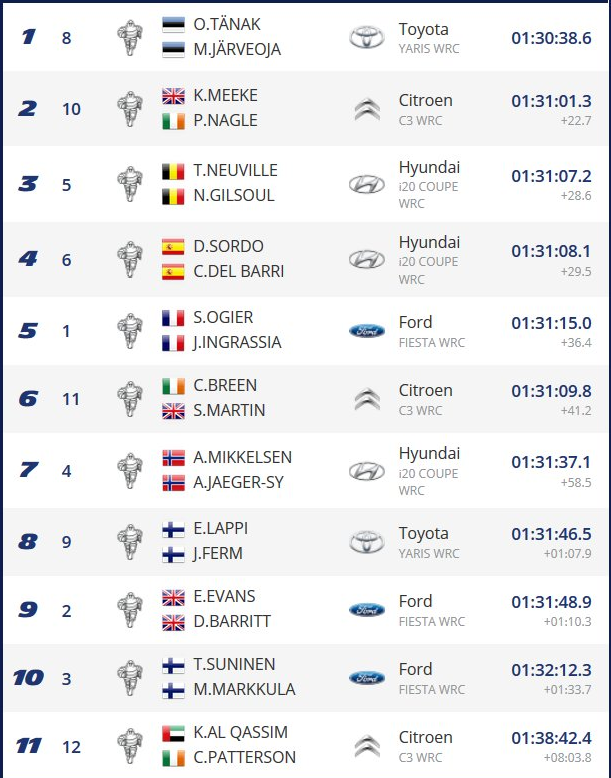The height and width of the screenshot is (778, 611).
Task: Click the Ford logo in T.SUNINEN's row
Action: coord(366,678)
